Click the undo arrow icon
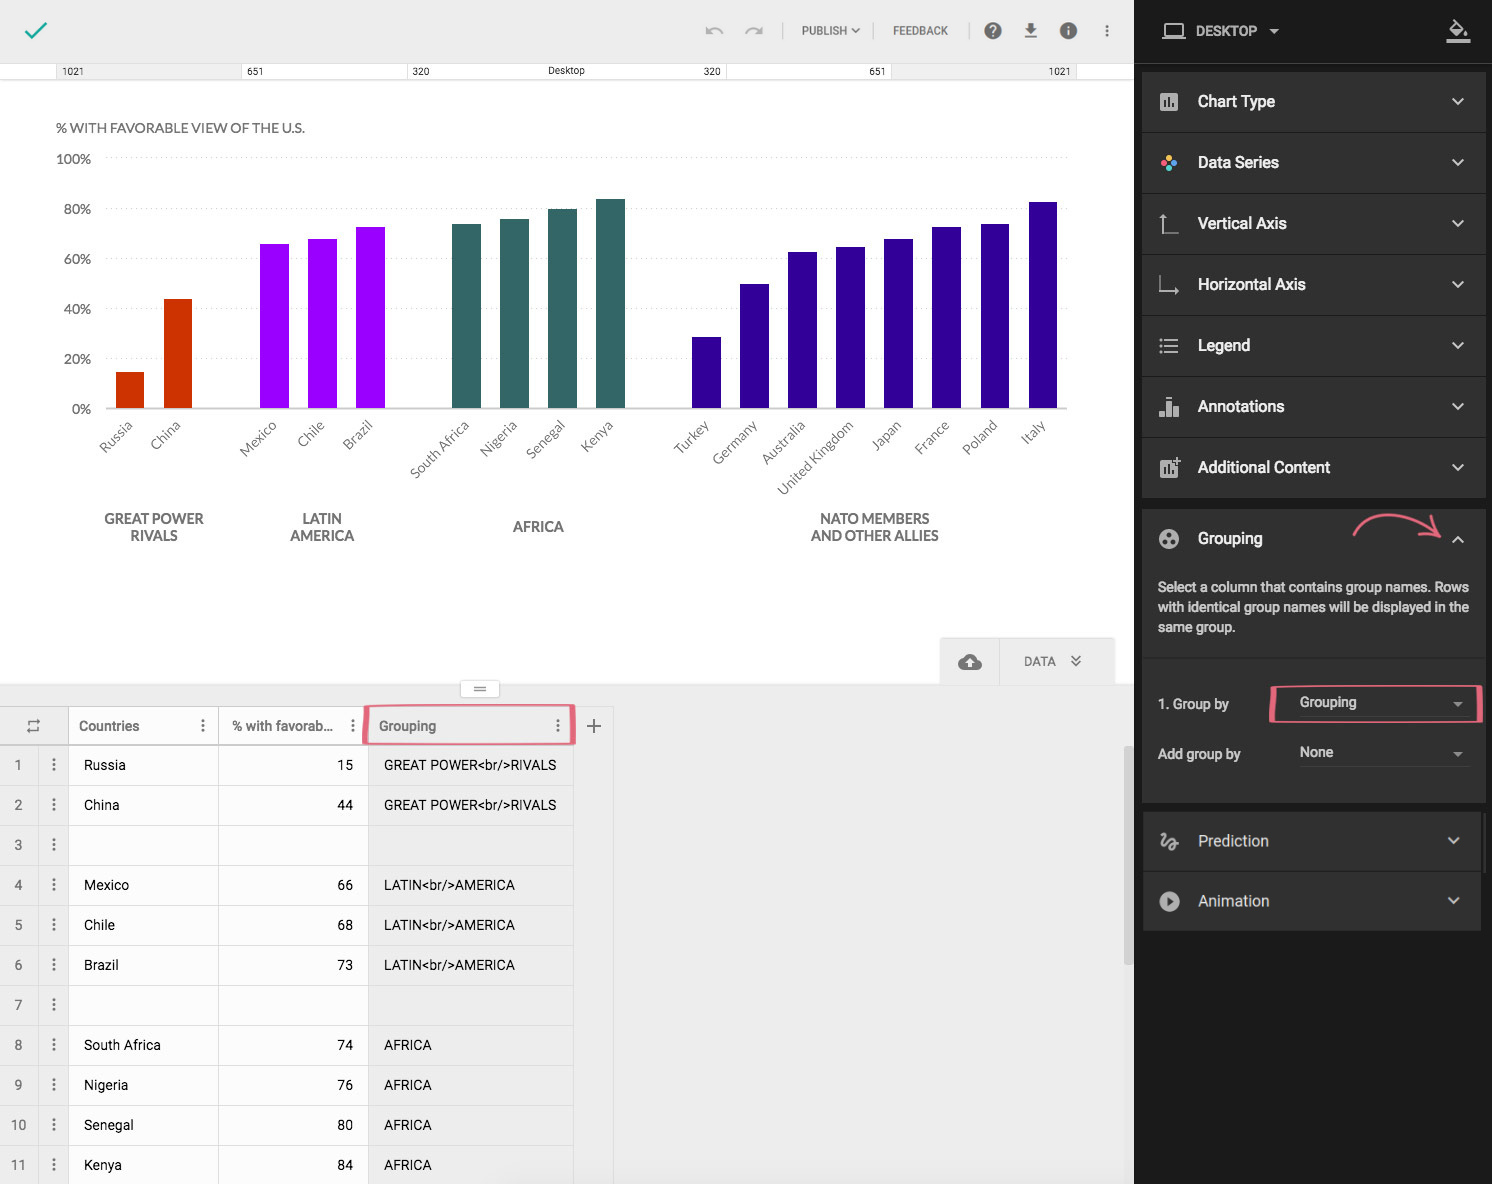Image resolution: width=1492 pixels, height=1184 pixels. 714,31
